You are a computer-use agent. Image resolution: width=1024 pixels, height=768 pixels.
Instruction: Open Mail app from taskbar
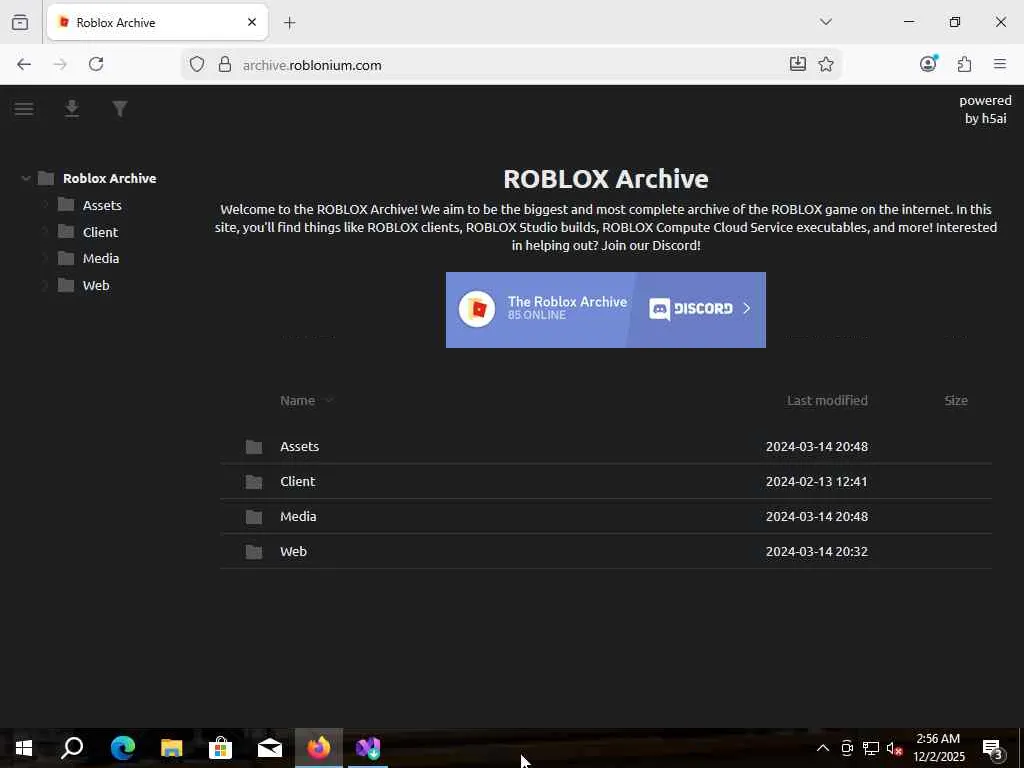tap(270, 748)
